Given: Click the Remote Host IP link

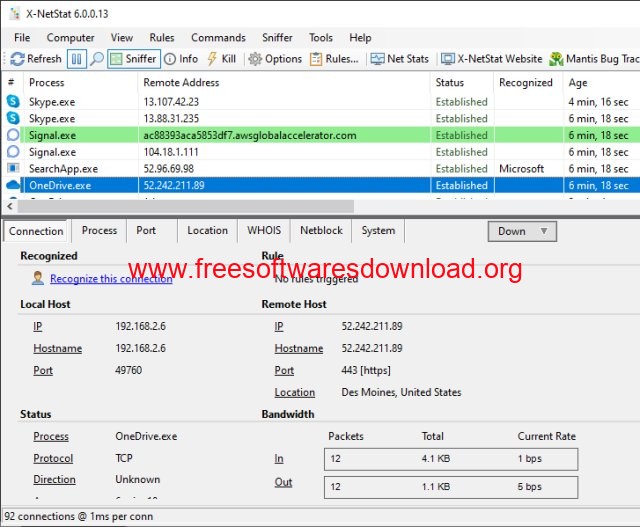Looking at the screenshot, I should coord(279,326).
